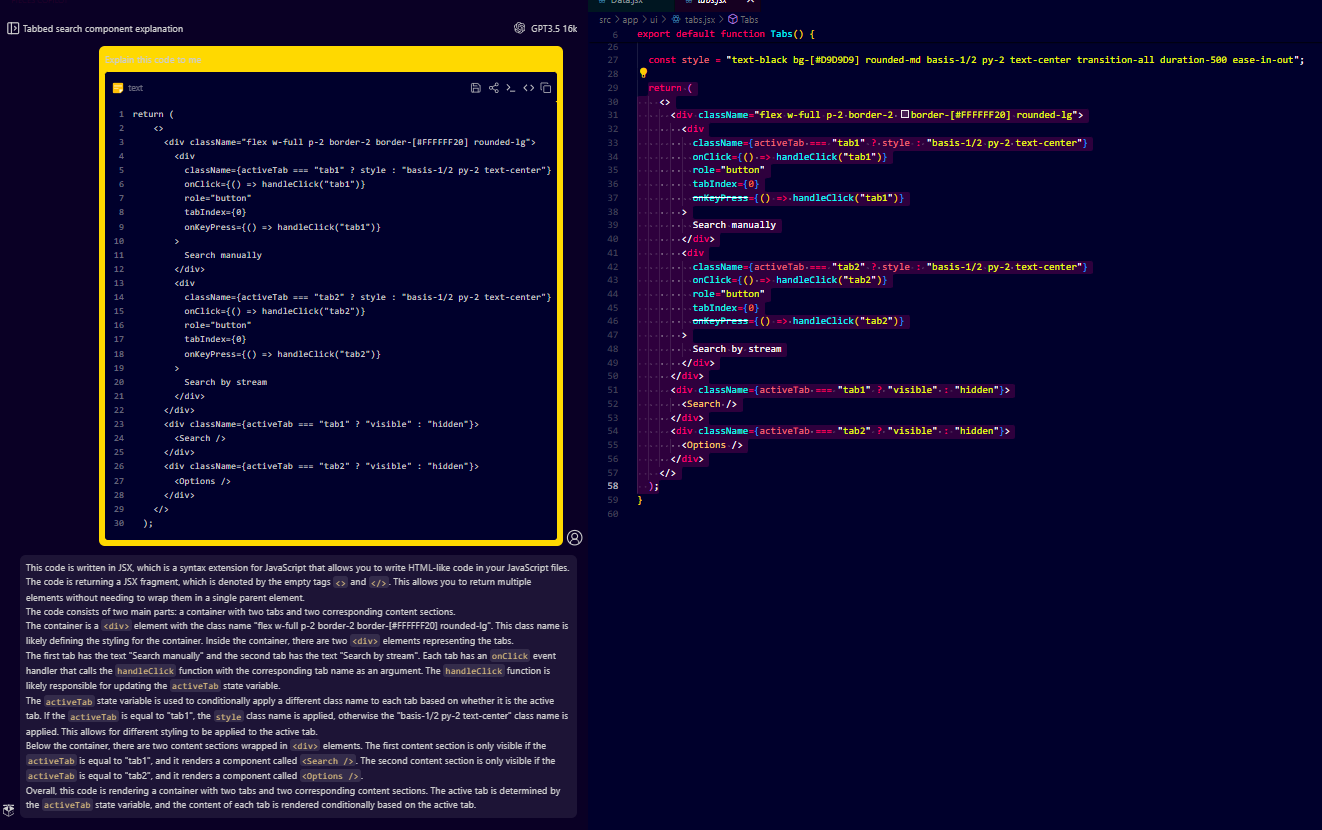Click the yellow sticky note icon labeled text
This screenshot has height=830, width=1322.
point(118,88)
